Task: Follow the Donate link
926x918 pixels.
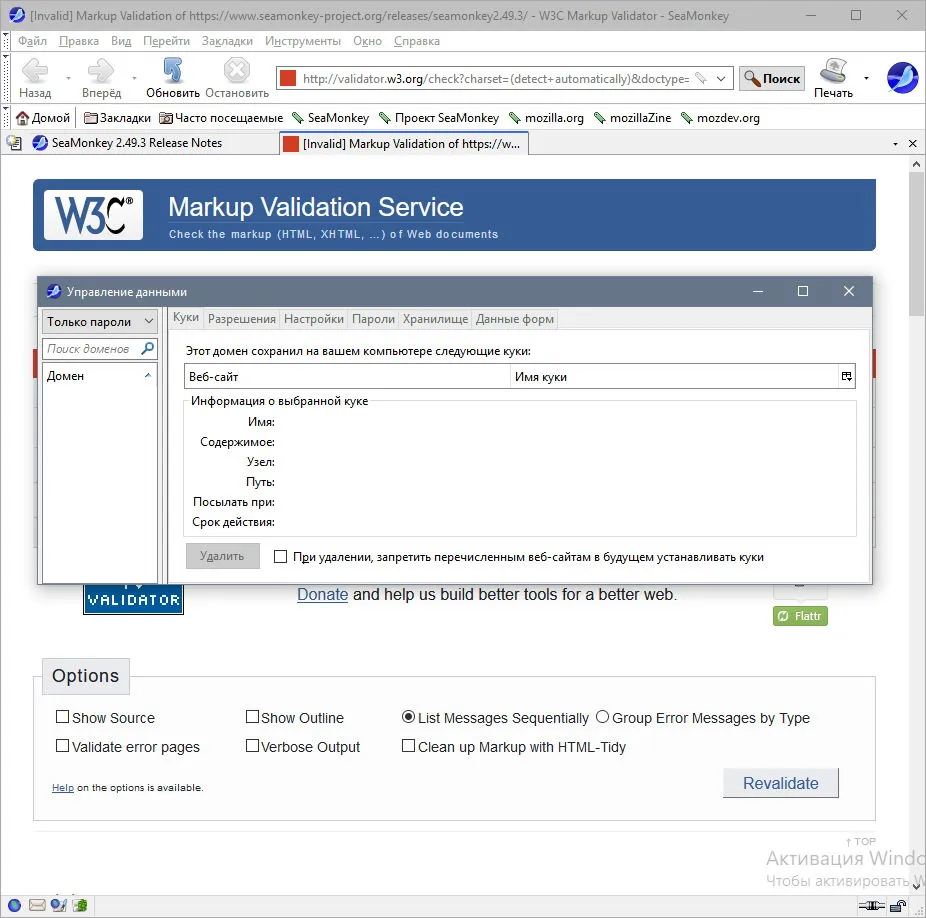Action: tap(322, 594)
